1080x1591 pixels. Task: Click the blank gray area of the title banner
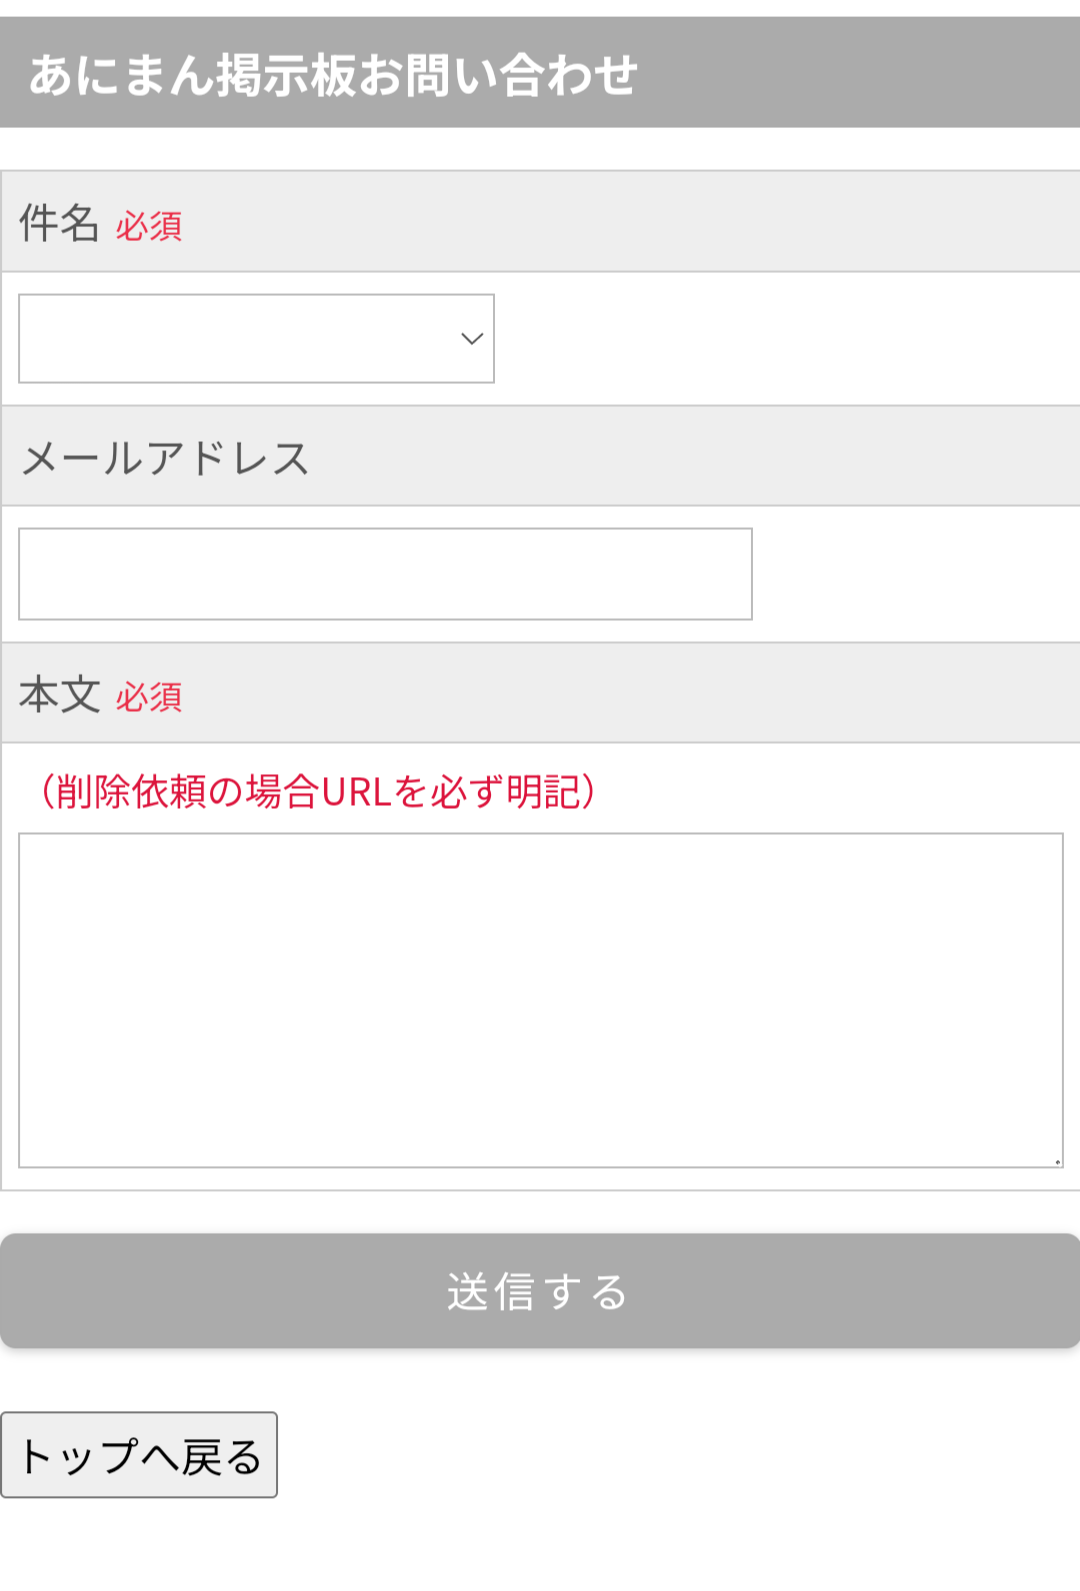860,73
